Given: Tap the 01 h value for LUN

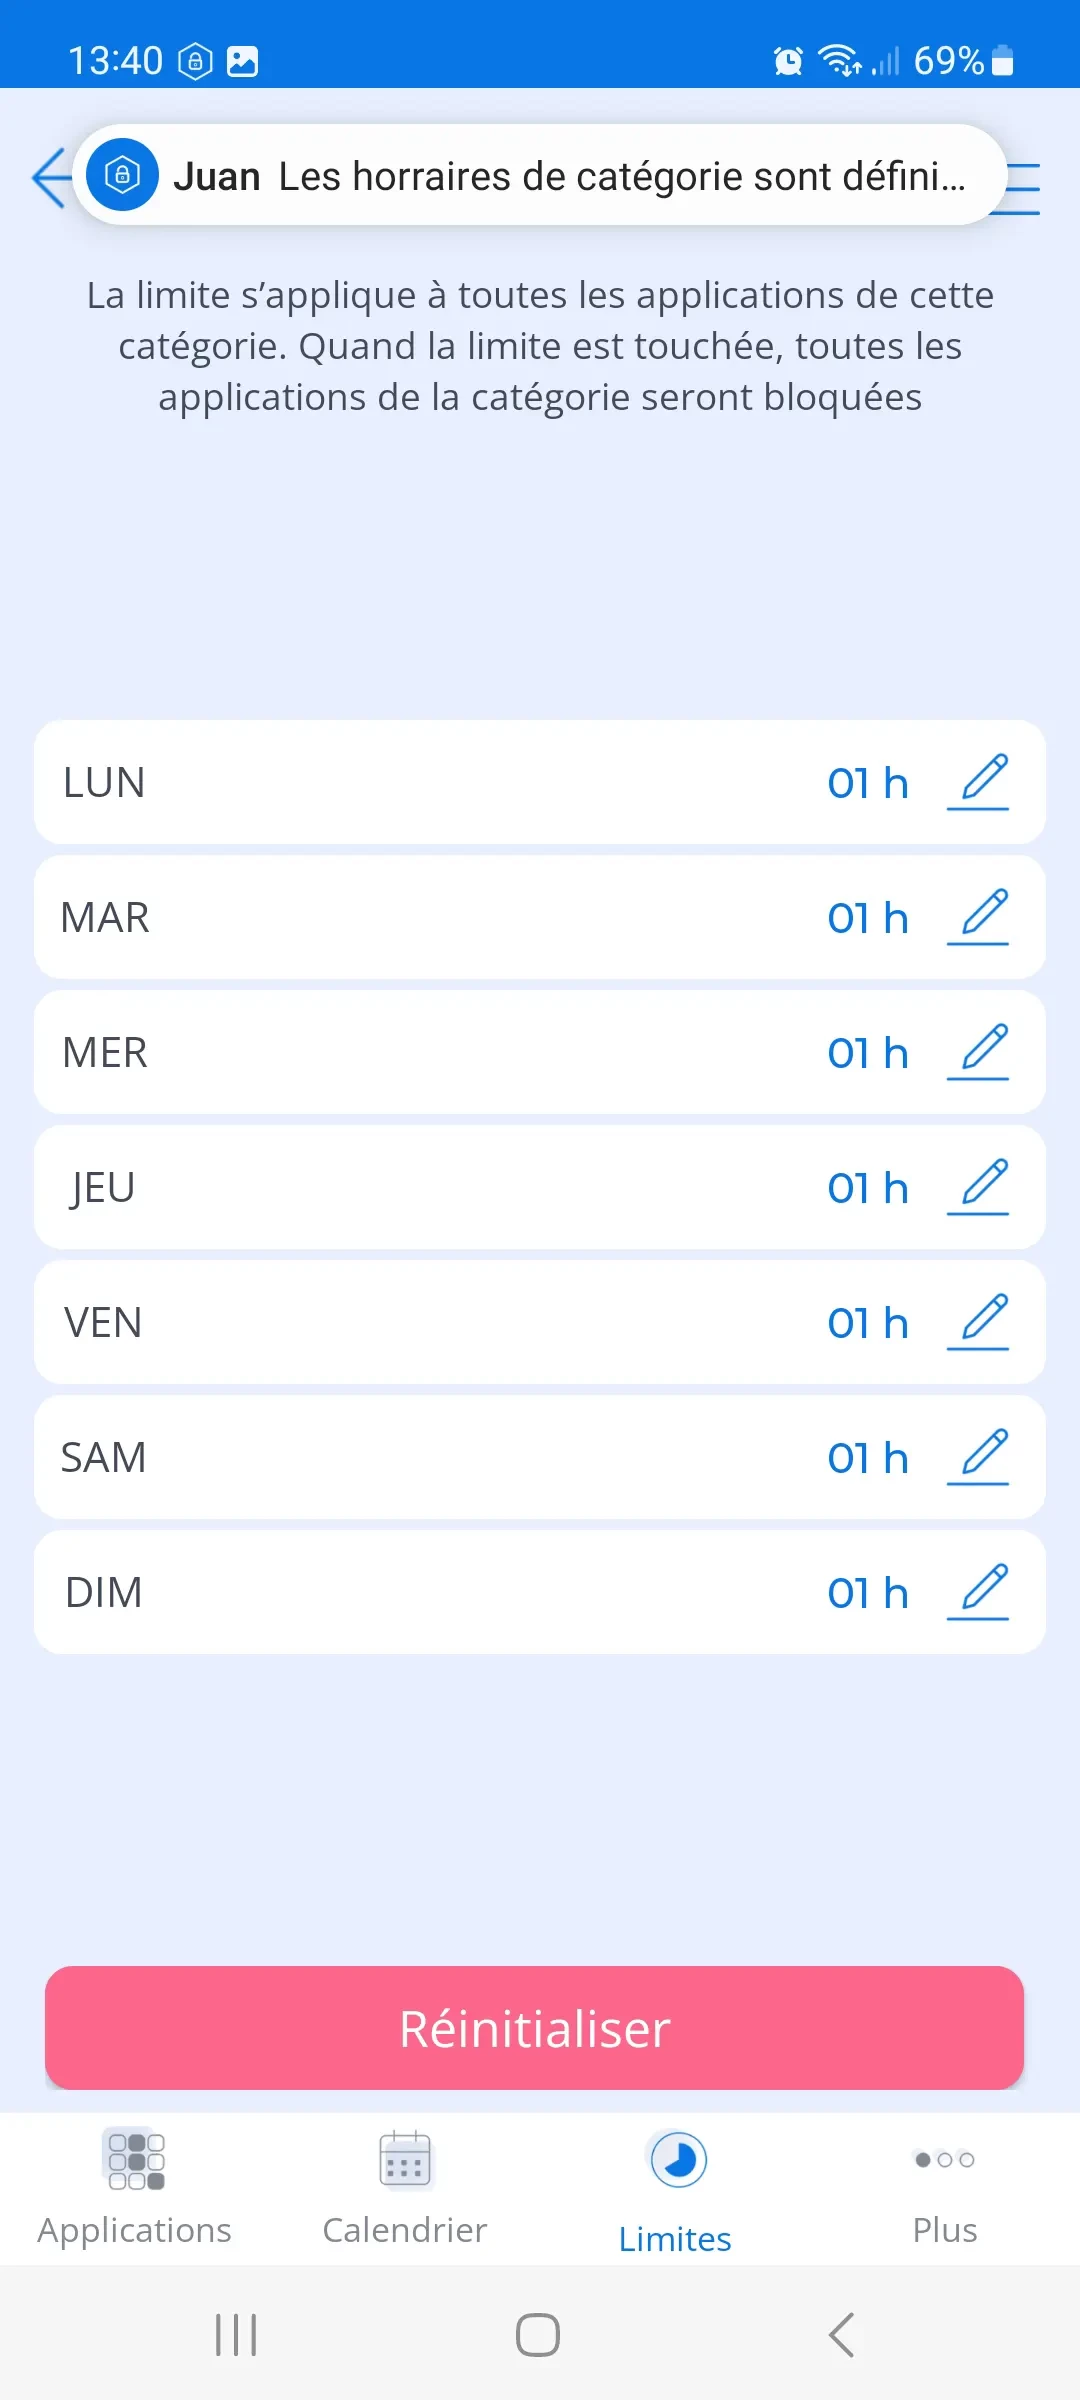Looking at the screenshot, I should click(867, 783).
